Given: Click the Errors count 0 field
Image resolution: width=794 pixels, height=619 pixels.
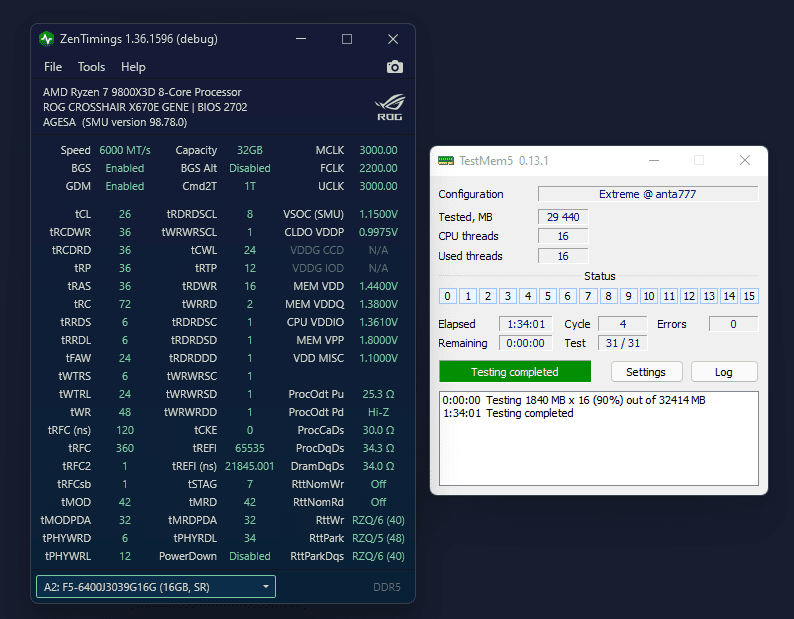Looking at the screenshot, I should click(x=733, y=324).
